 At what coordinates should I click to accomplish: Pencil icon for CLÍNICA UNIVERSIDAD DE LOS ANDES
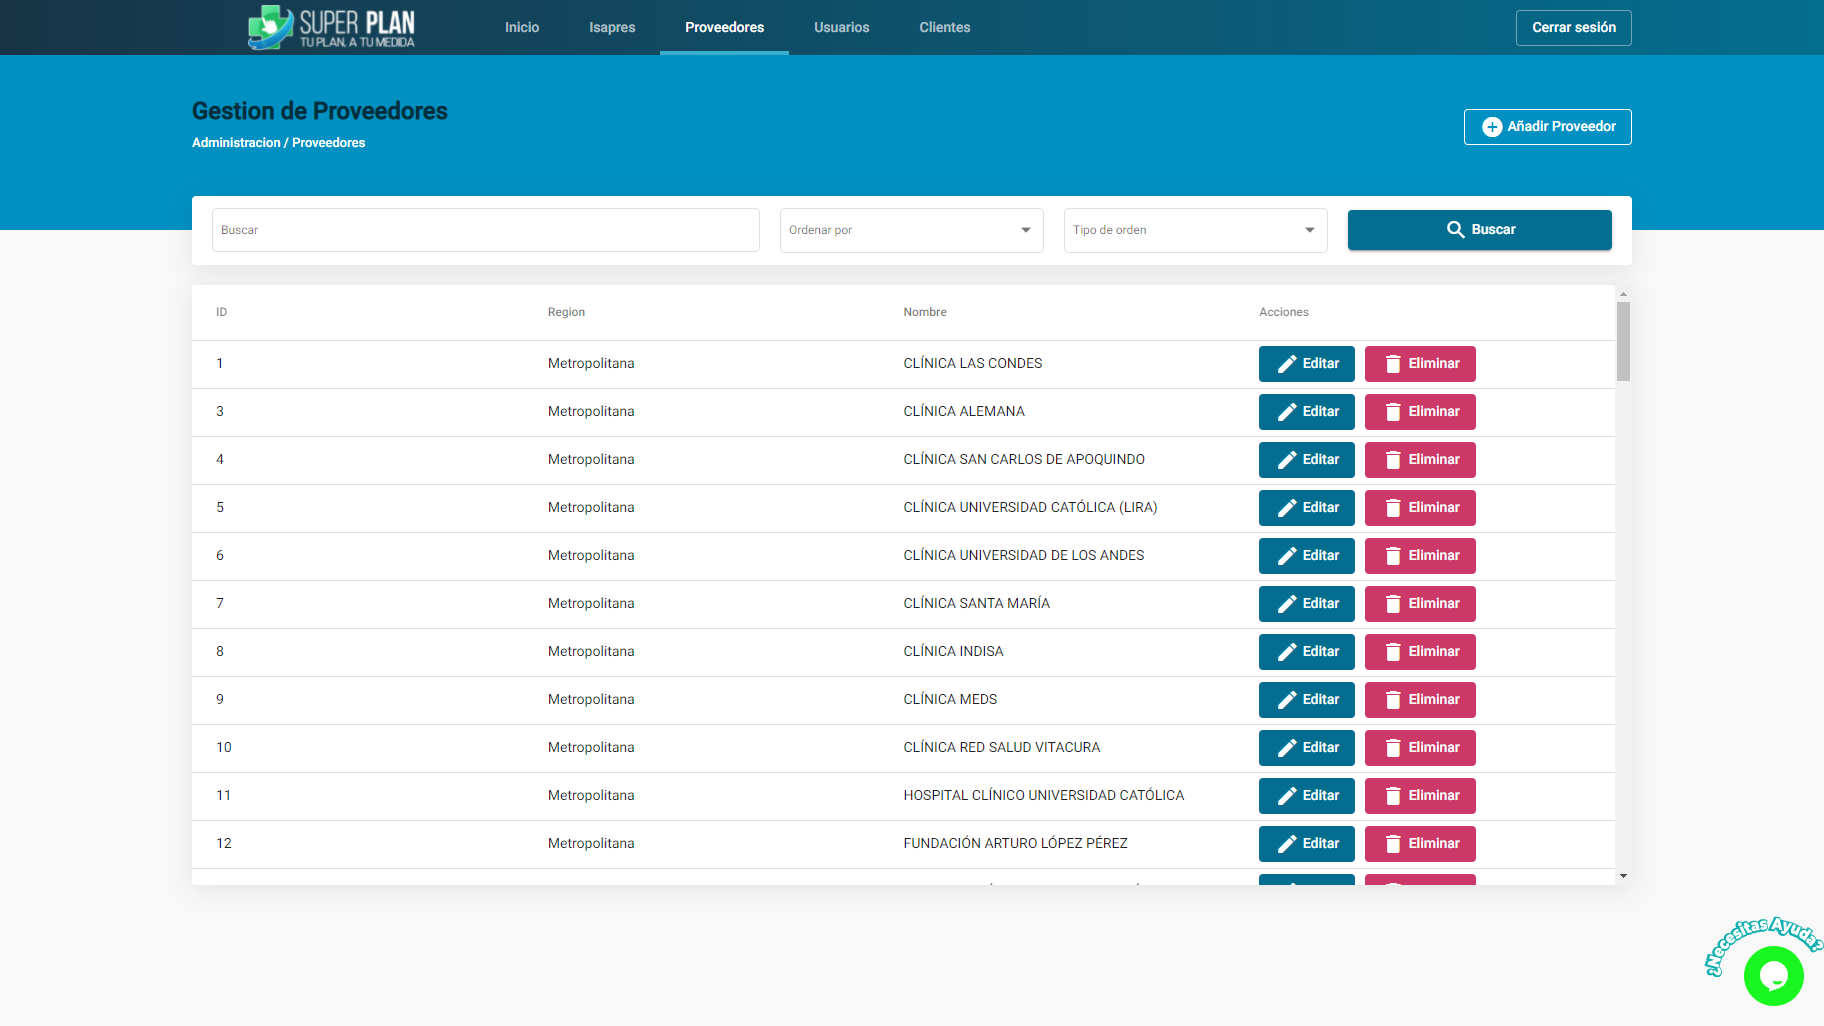(1287, 556)
